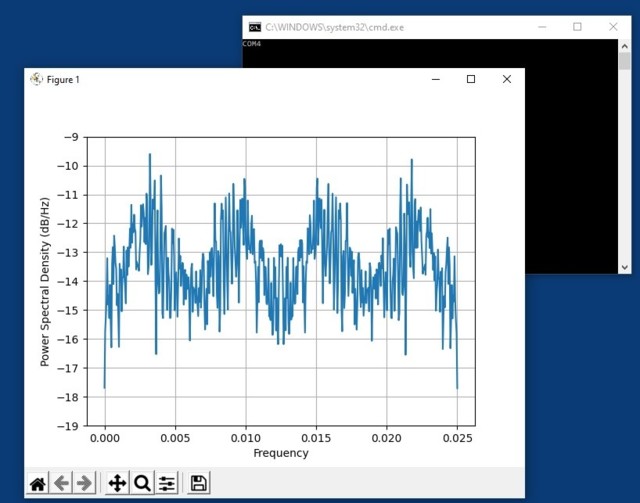Click the −19 tick label on the y-axis
The height and width of the screenshot is (503, 640).
click(x=68, y=426)
